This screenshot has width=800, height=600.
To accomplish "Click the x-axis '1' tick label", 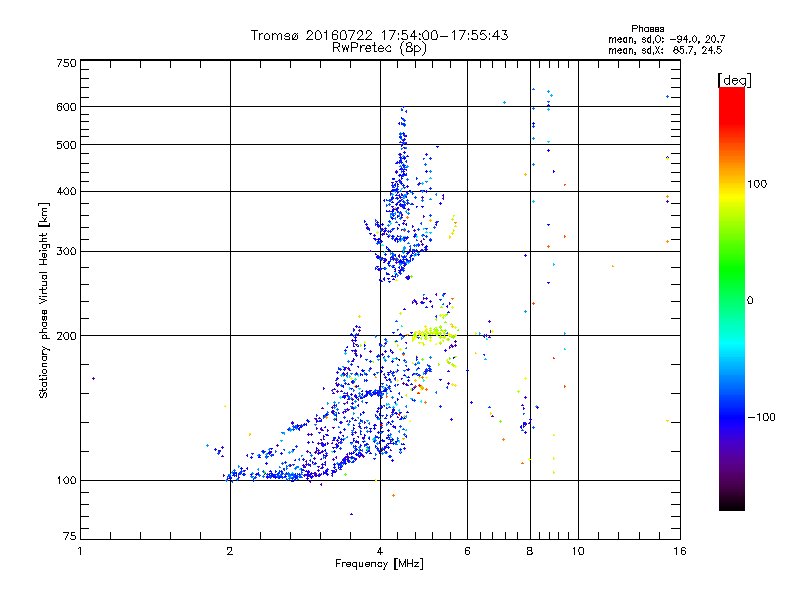I will pos(80,551).
